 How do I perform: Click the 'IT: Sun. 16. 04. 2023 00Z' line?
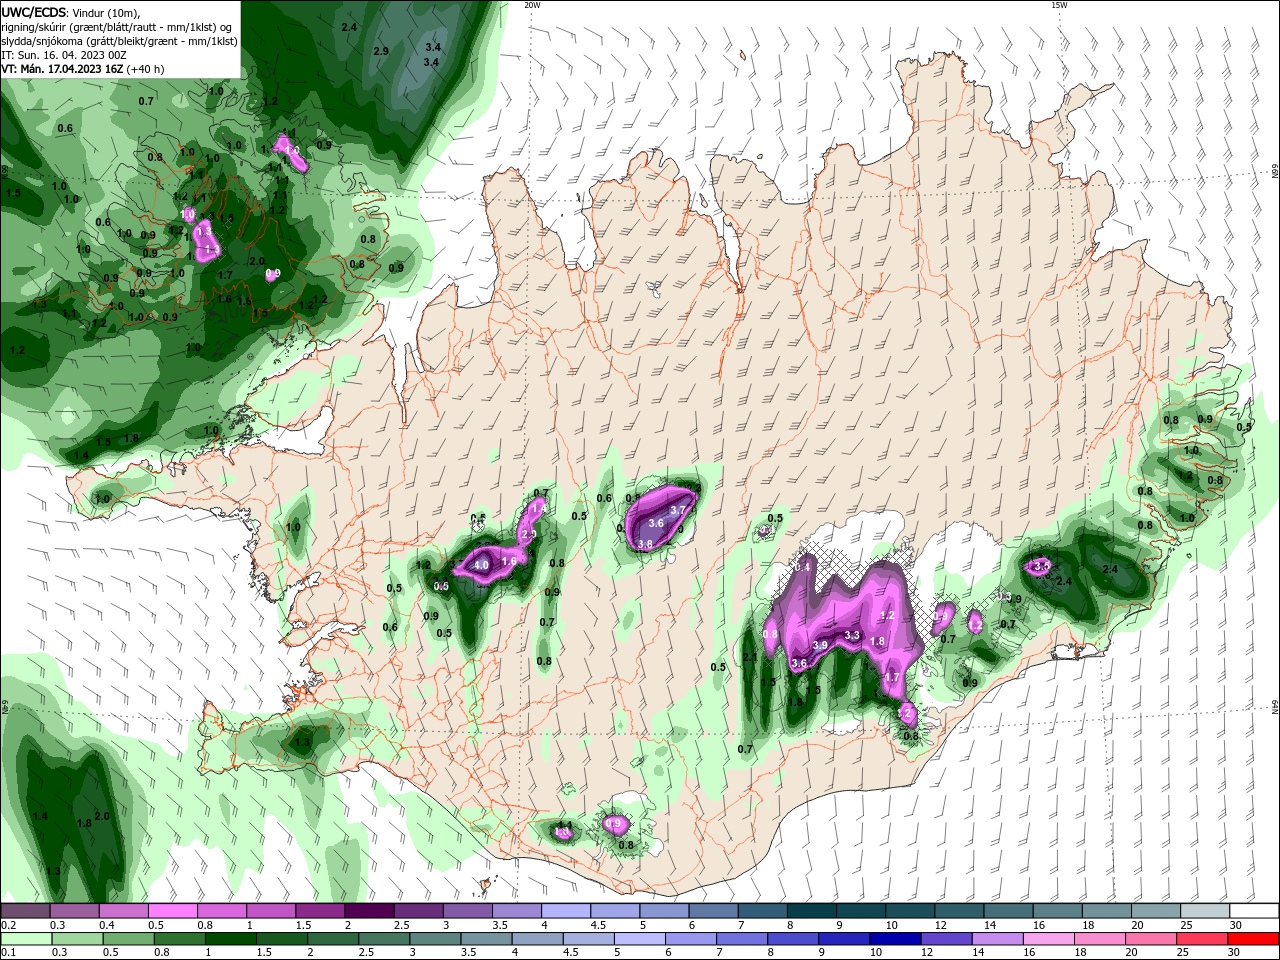tap(63, 54)
